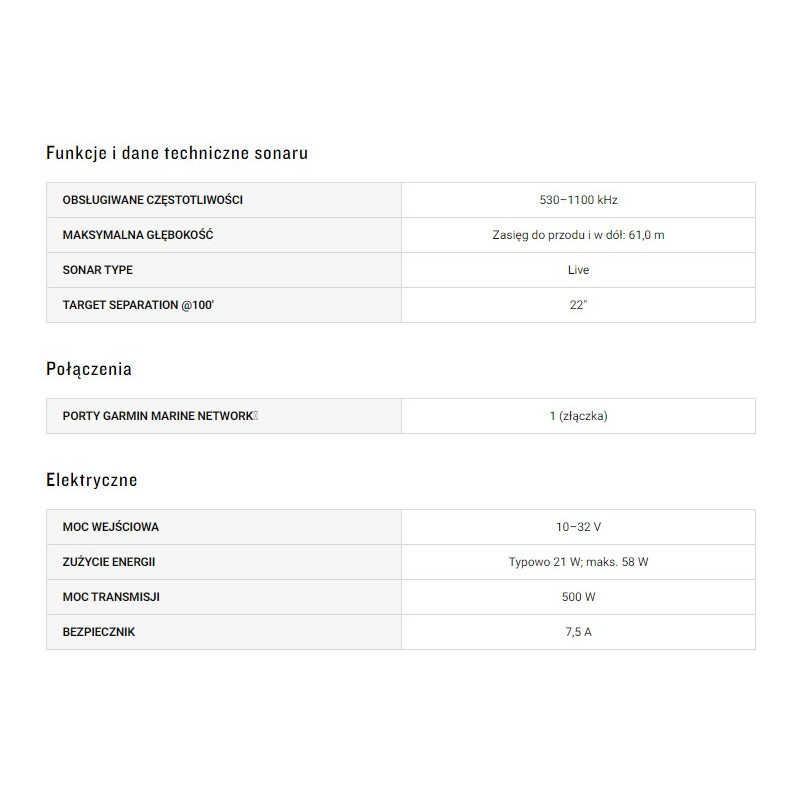Select the 'Obsługiwane częstotliwości' row label
This screenshot has height=800, width=800.
pos(152,200)
